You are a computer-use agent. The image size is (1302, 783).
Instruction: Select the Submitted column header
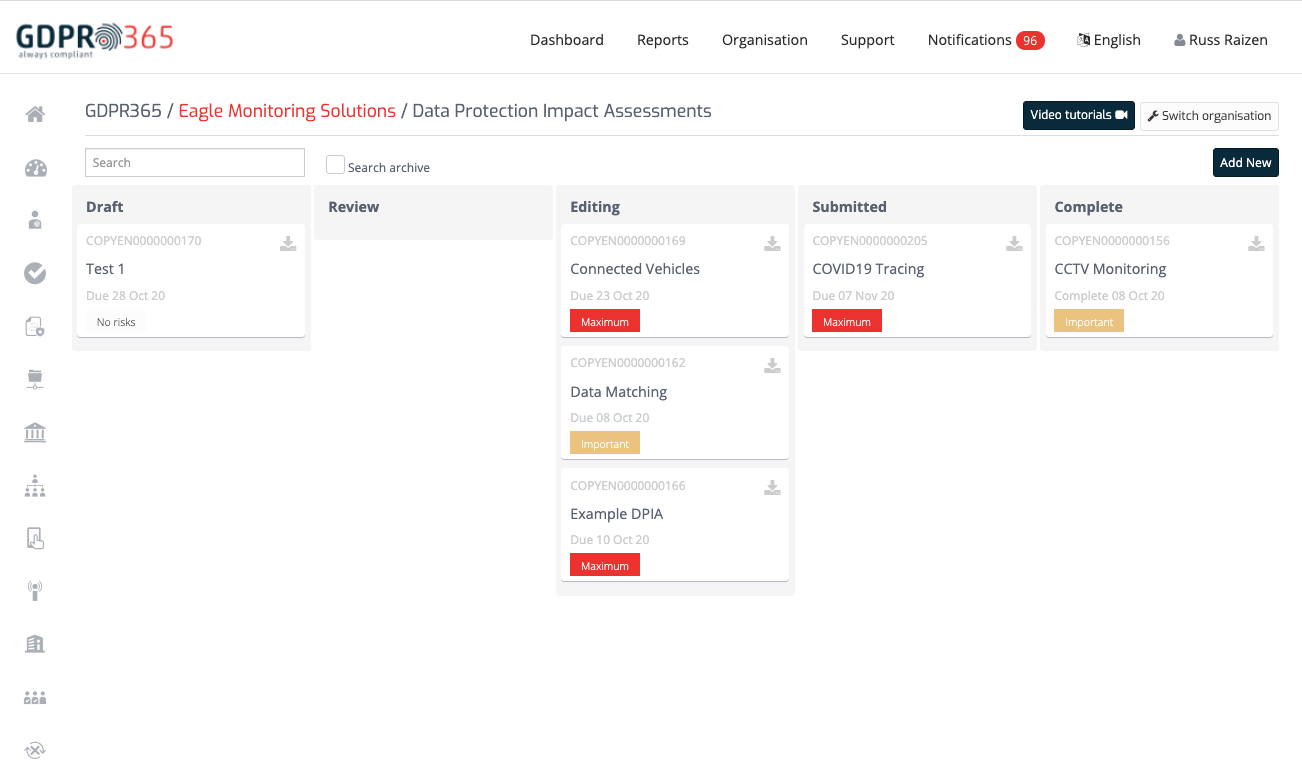(849, 207)
